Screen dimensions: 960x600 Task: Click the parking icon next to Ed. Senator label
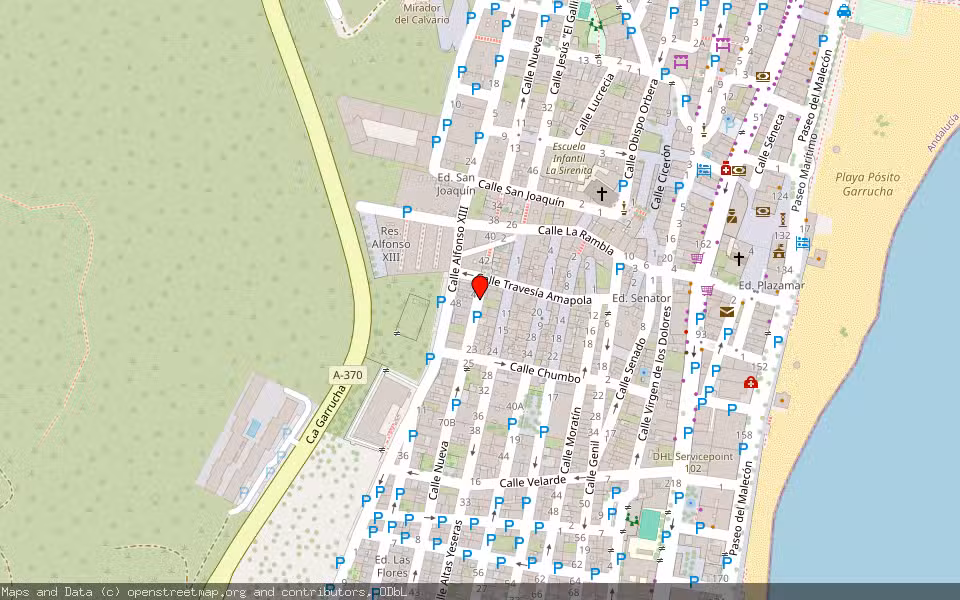[620, 268]
